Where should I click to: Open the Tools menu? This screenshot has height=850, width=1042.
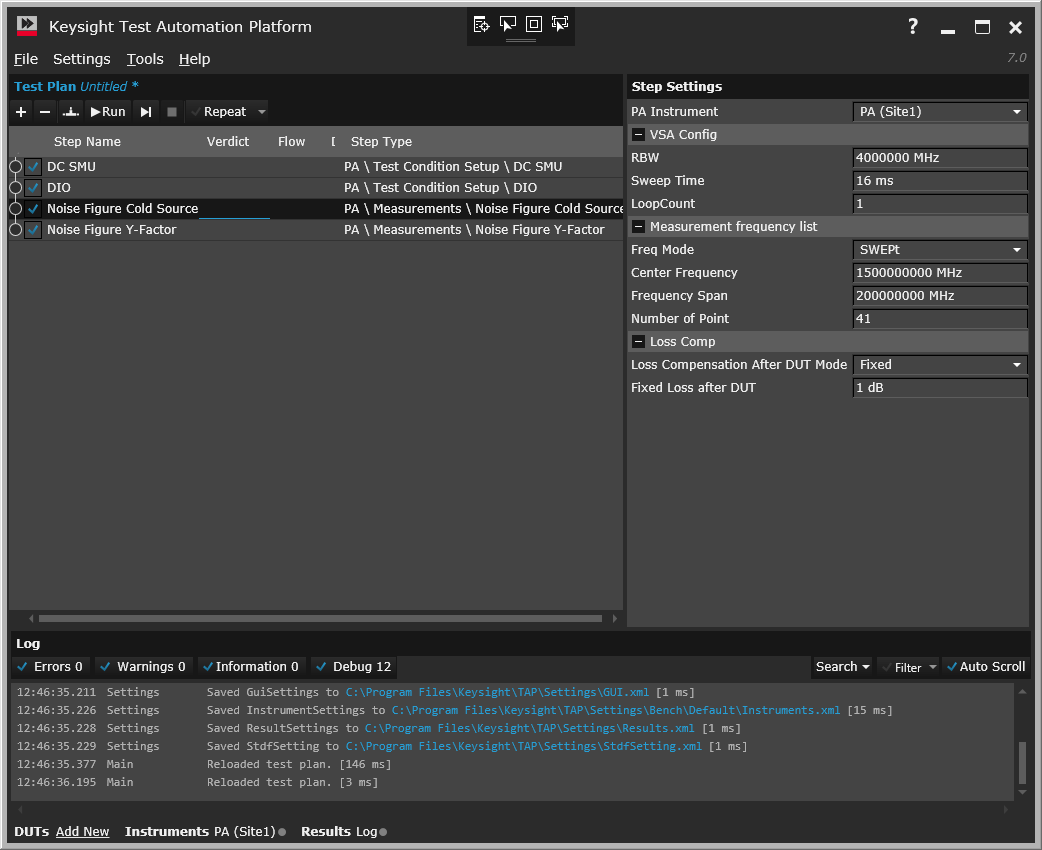pyautogui.click(x=145, y=59)
